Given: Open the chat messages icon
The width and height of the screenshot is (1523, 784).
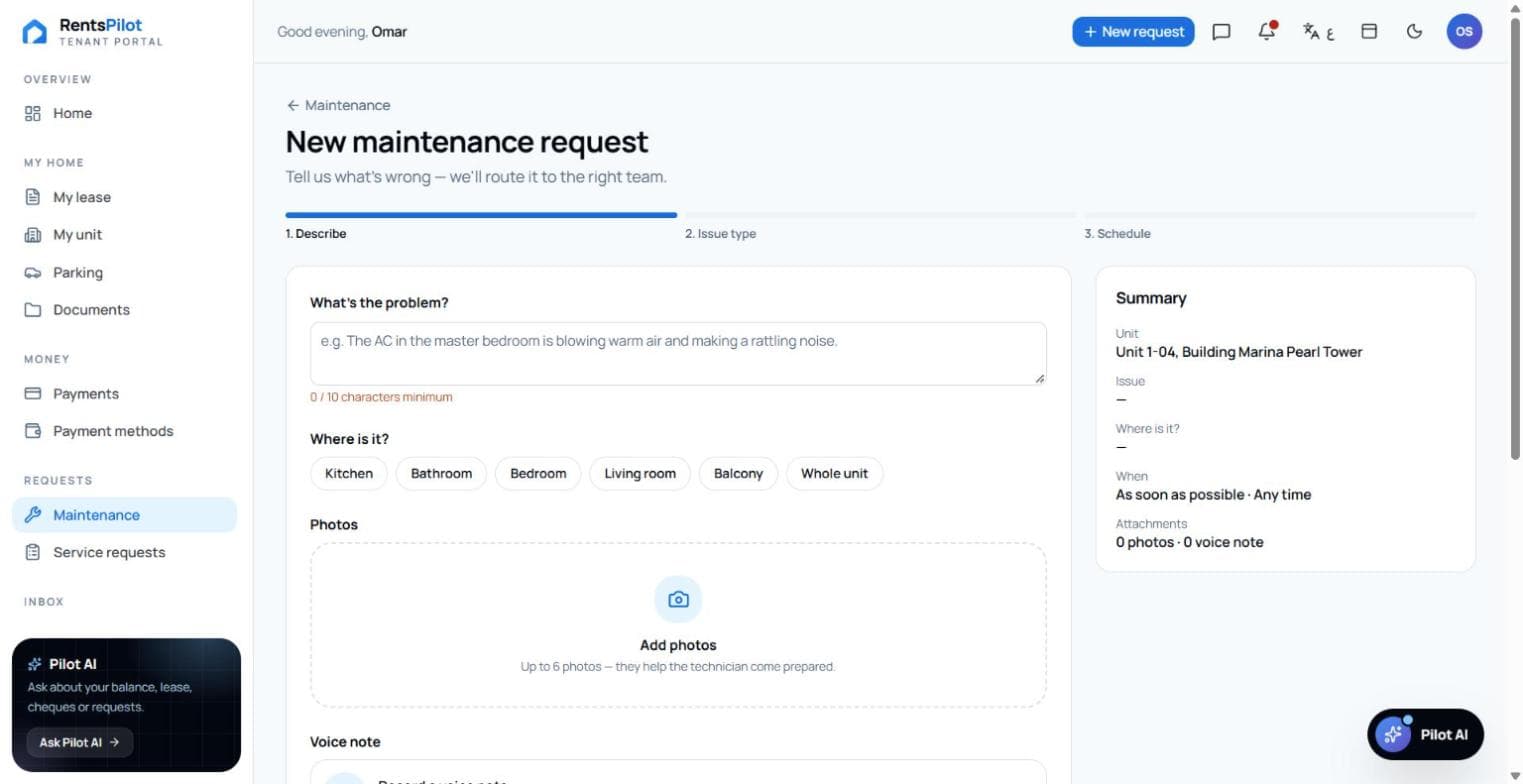Looking at the screenshot, I should (1221, 32).
